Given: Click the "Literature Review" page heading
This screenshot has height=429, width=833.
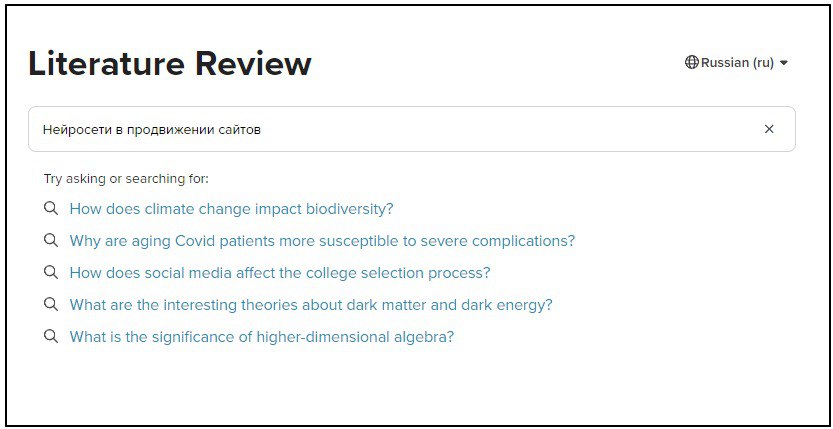Looking at the screenshot, I should pos(170,63).
